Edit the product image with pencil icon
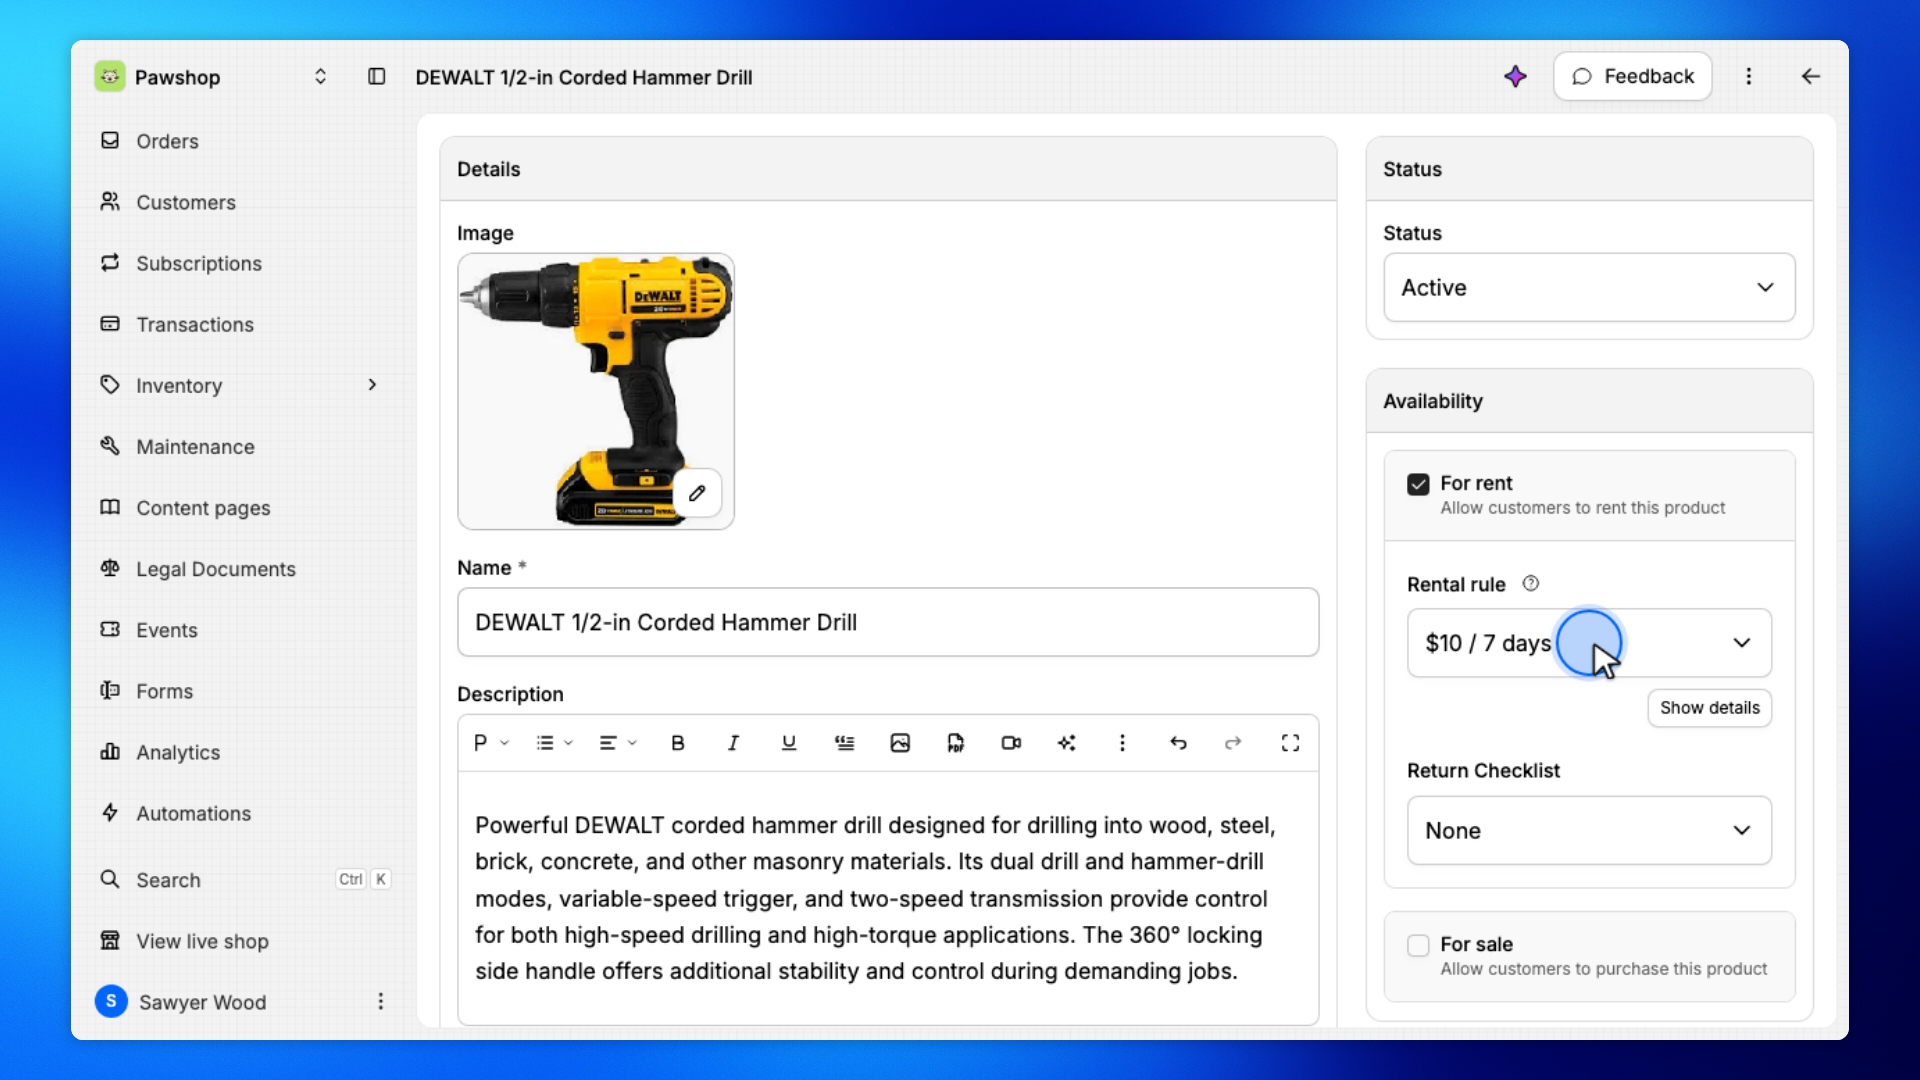The image size is (1920, 1080). coord(697,493)
